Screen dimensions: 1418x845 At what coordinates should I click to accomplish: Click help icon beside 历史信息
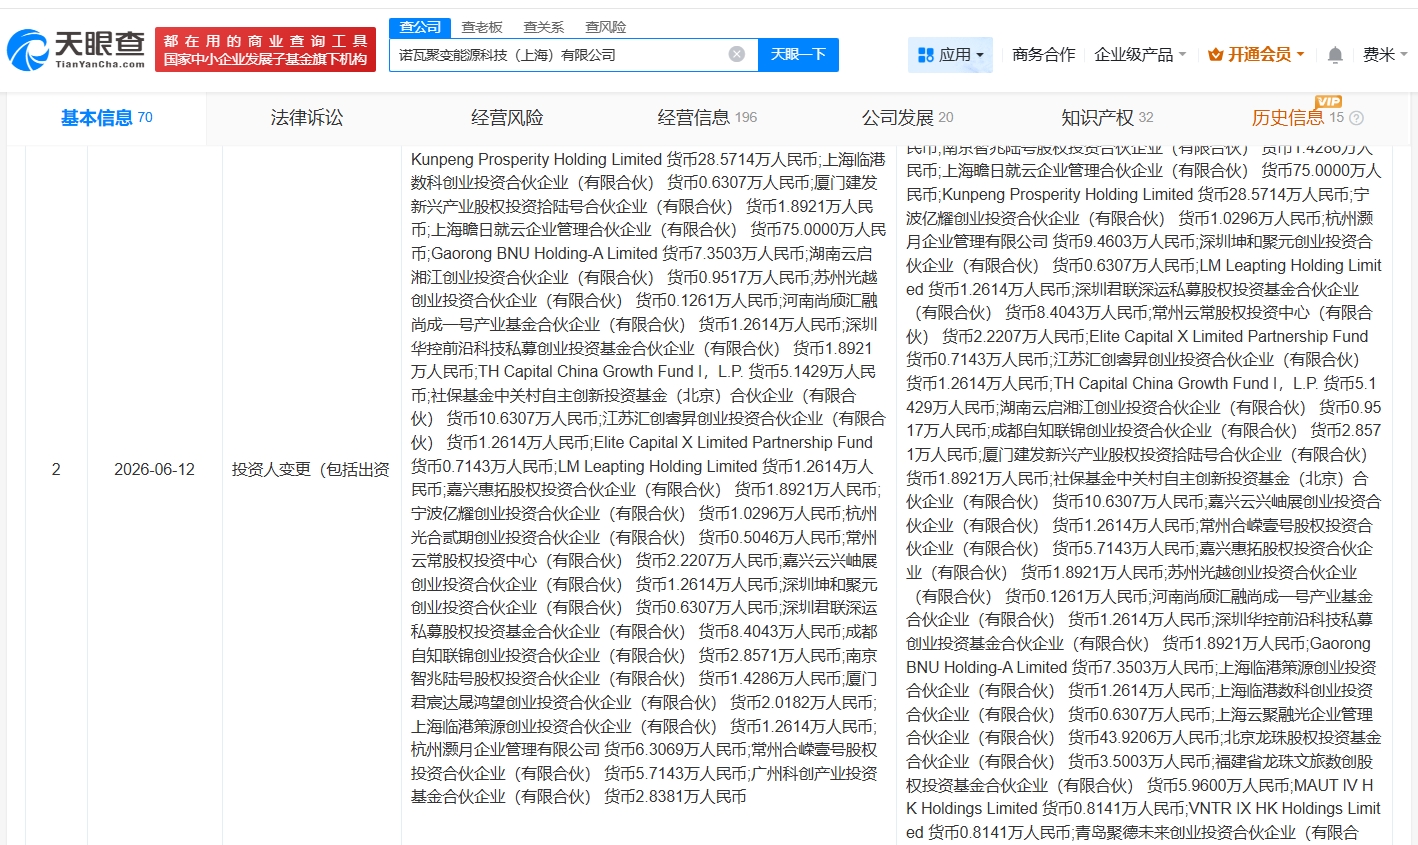(1357, 118)
